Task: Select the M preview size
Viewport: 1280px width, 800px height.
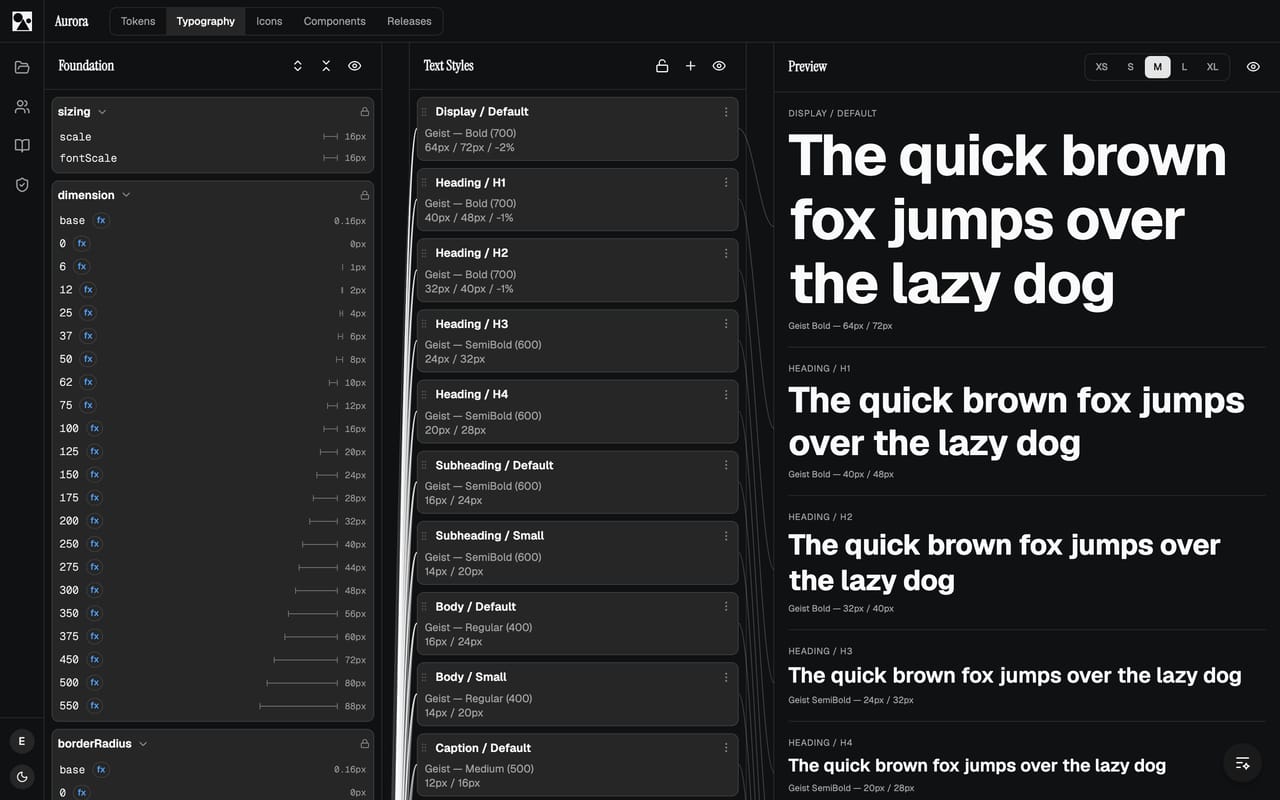Action: pos(1158,67)
